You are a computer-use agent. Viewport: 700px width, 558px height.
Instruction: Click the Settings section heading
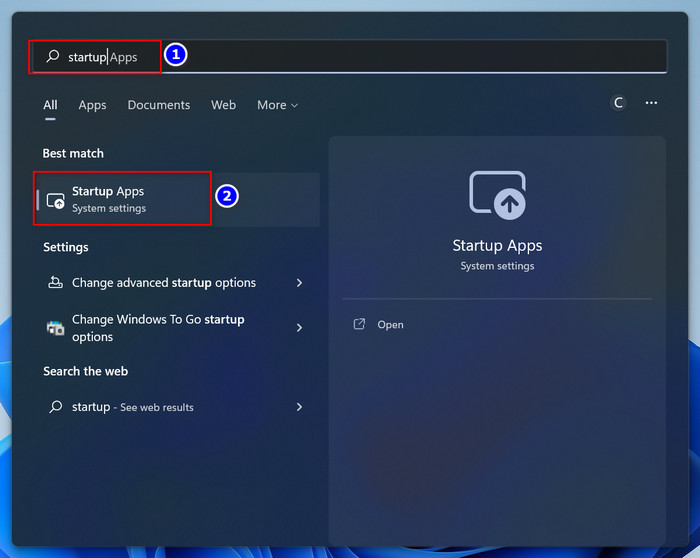[66, 247]
